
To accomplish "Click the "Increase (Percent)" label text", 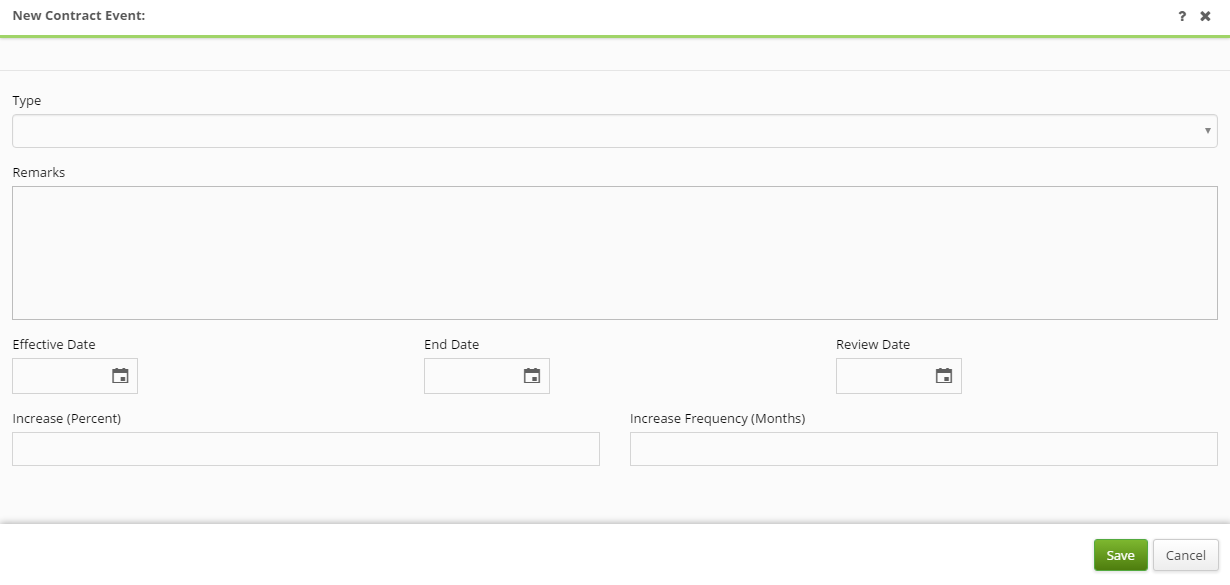I will point(67,419).
